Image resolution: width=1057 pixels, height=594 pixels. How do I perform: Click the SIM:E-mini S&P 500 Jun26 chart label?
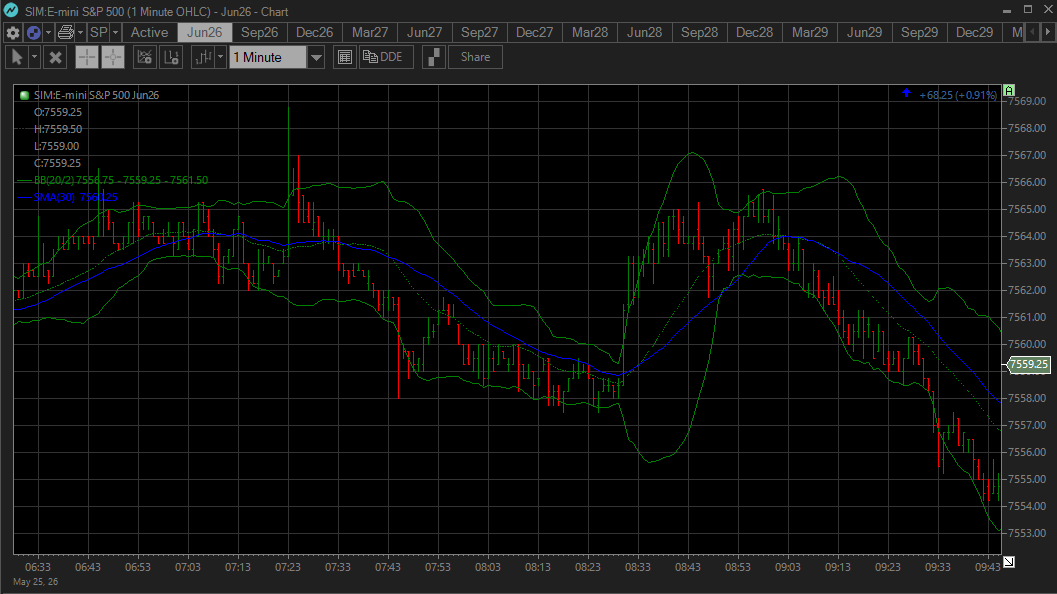pos(96,95)
